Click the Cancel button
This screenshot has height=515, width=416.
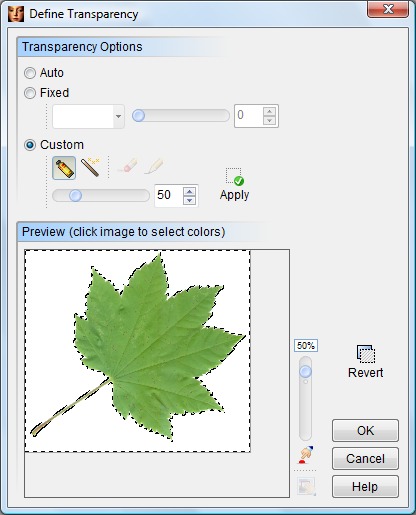[x=365, y=459]
